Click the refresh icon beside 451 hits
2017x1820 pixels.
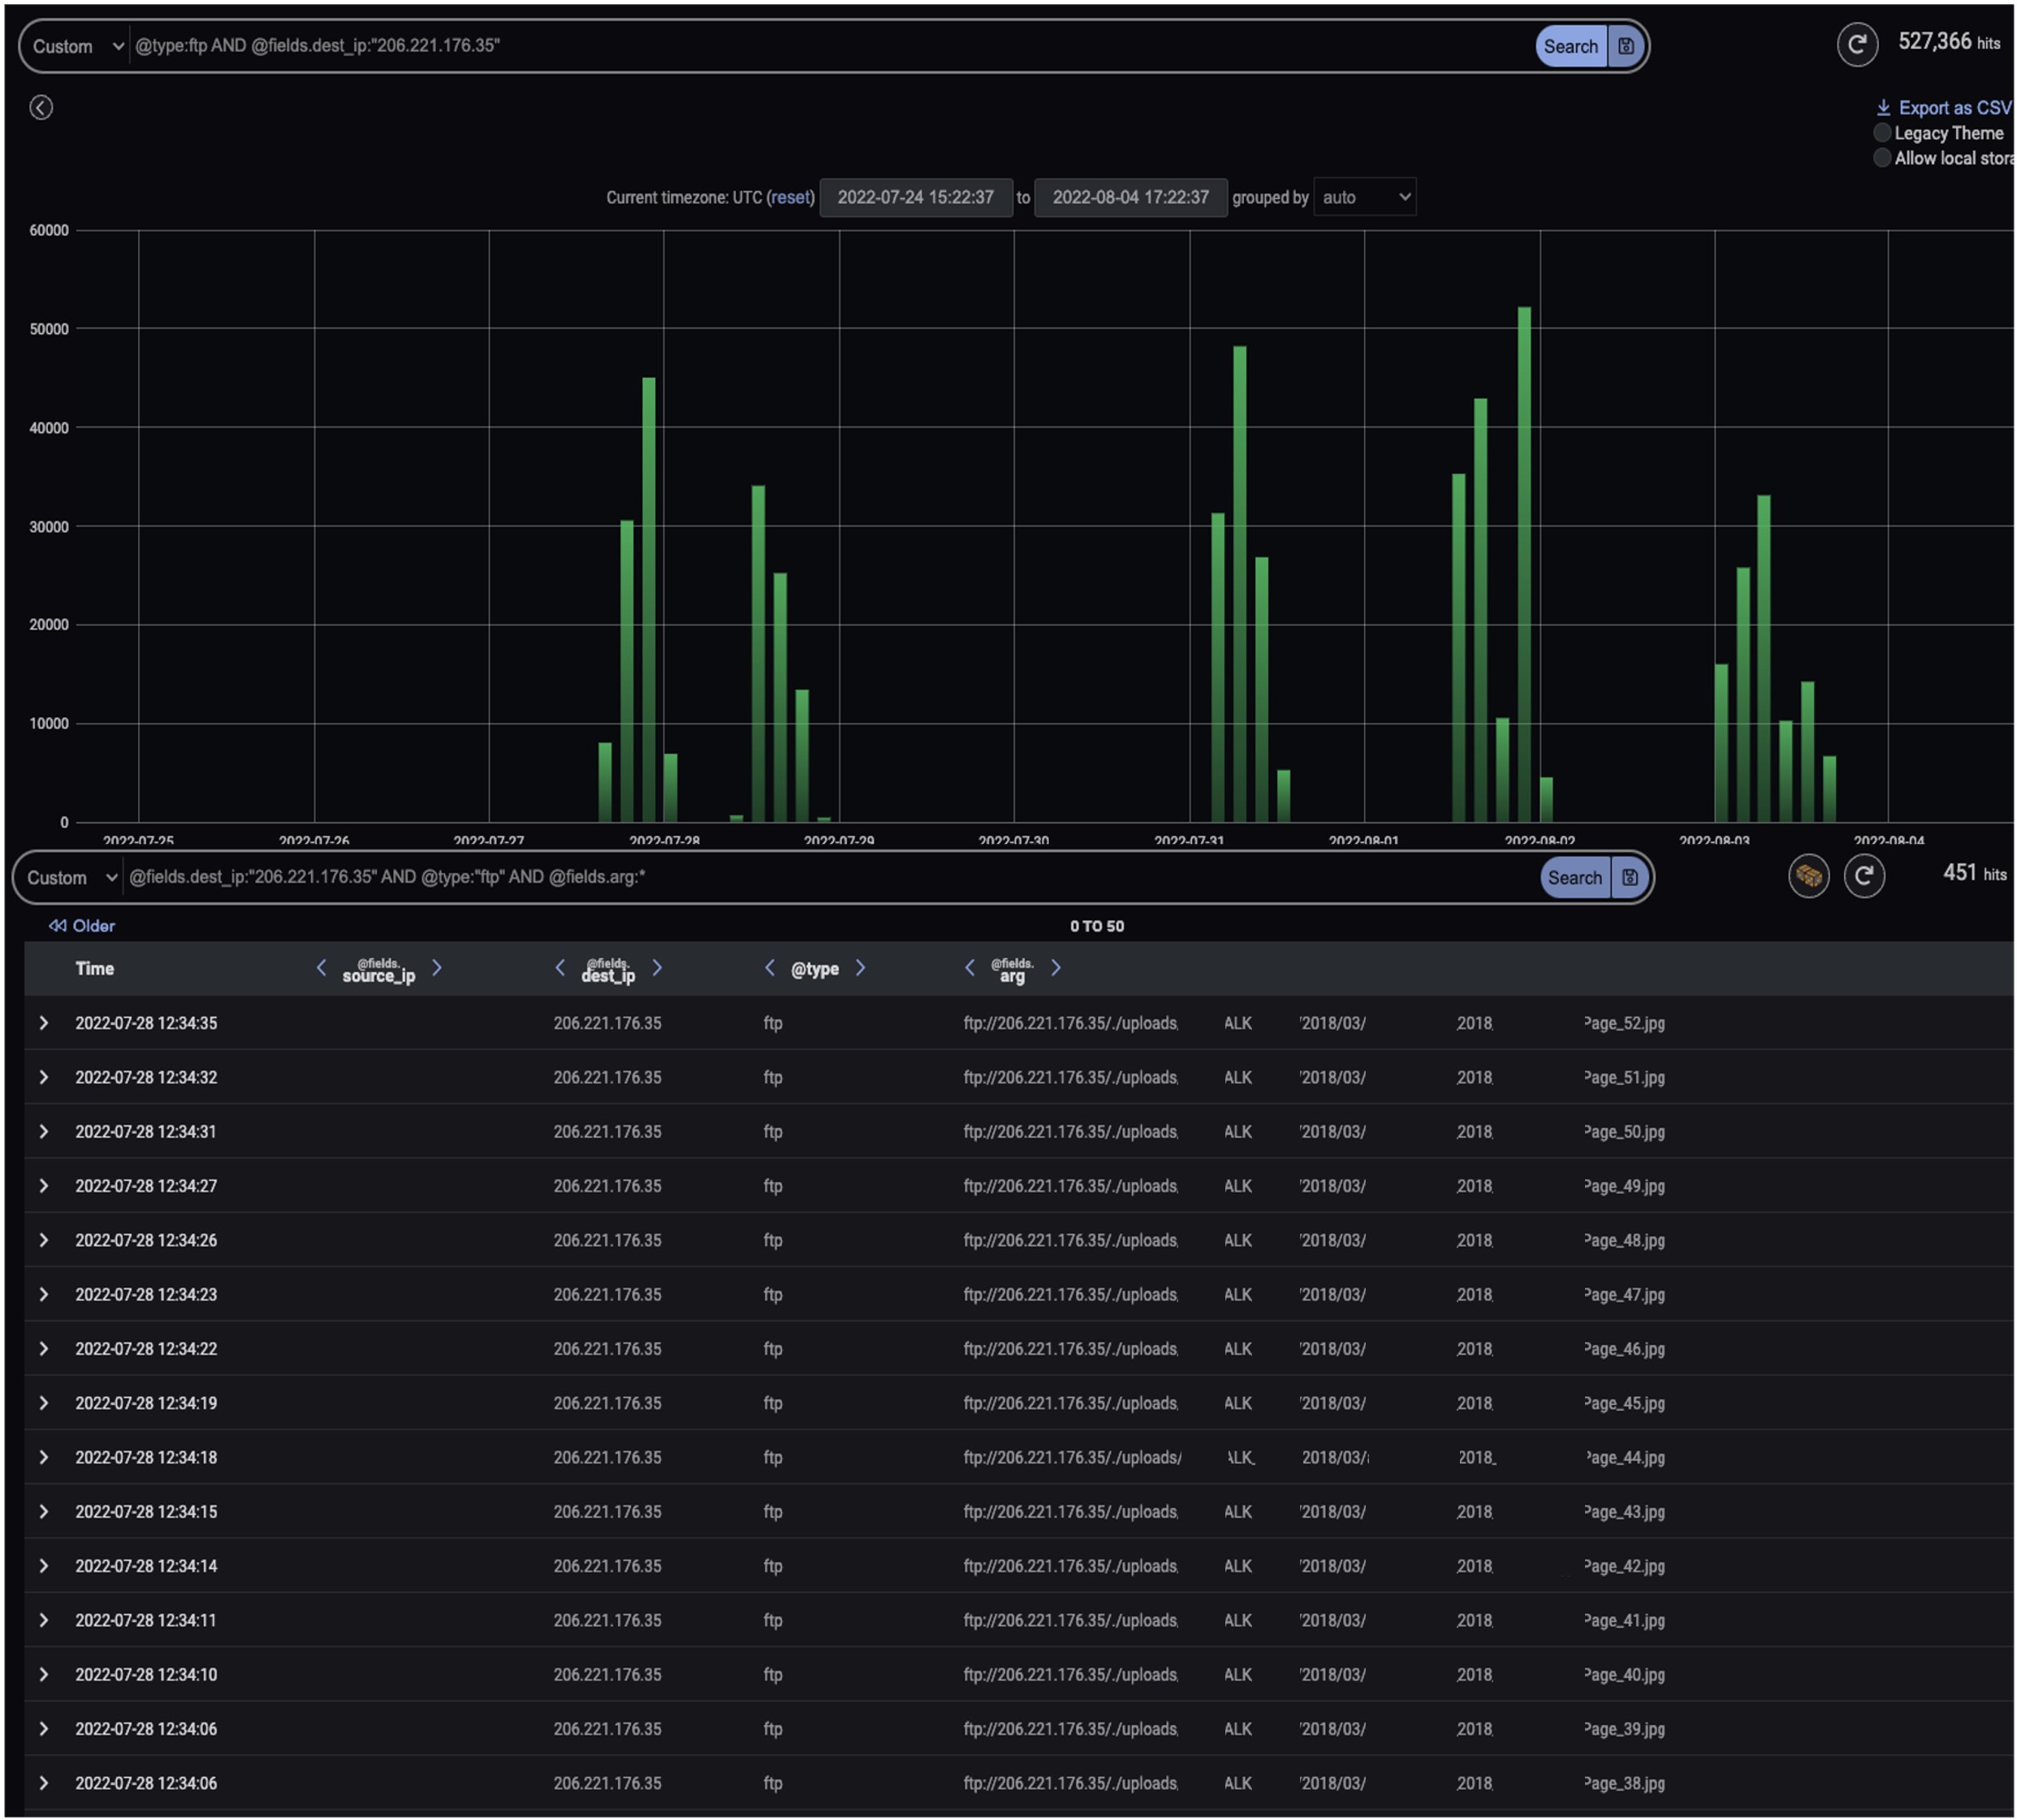click(x=1863, y=877)
